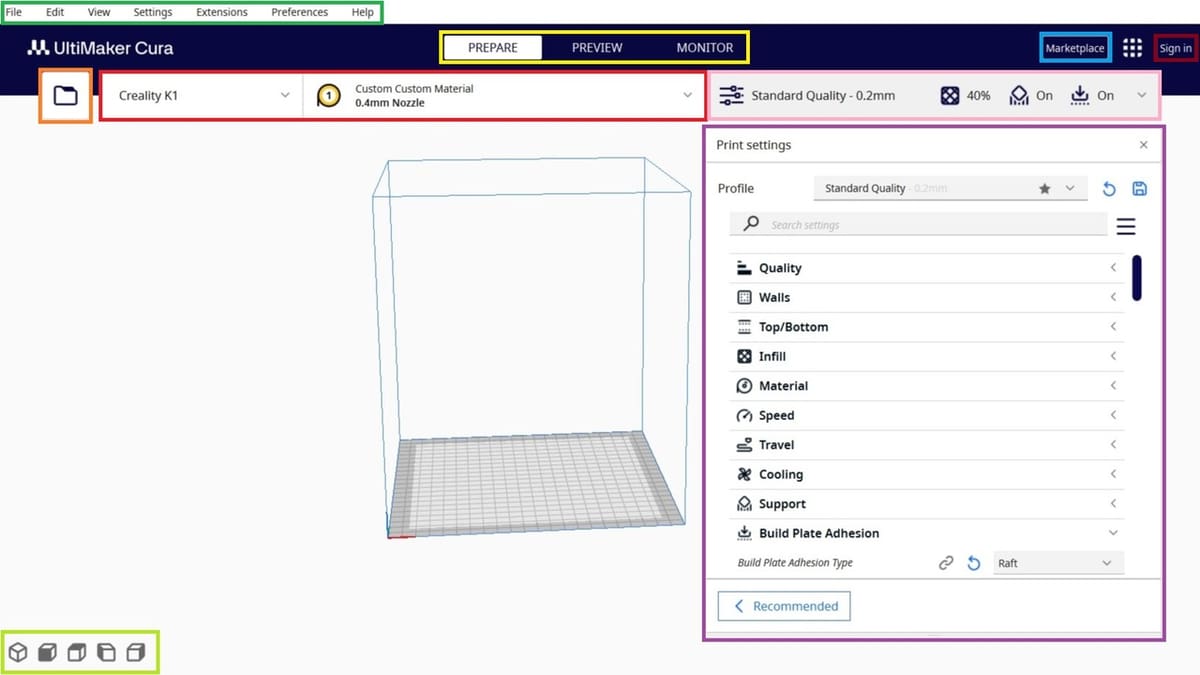Open the Custom Material nozzle configuration dropdown
This screenshot has height=675, width=1200.
505,96
